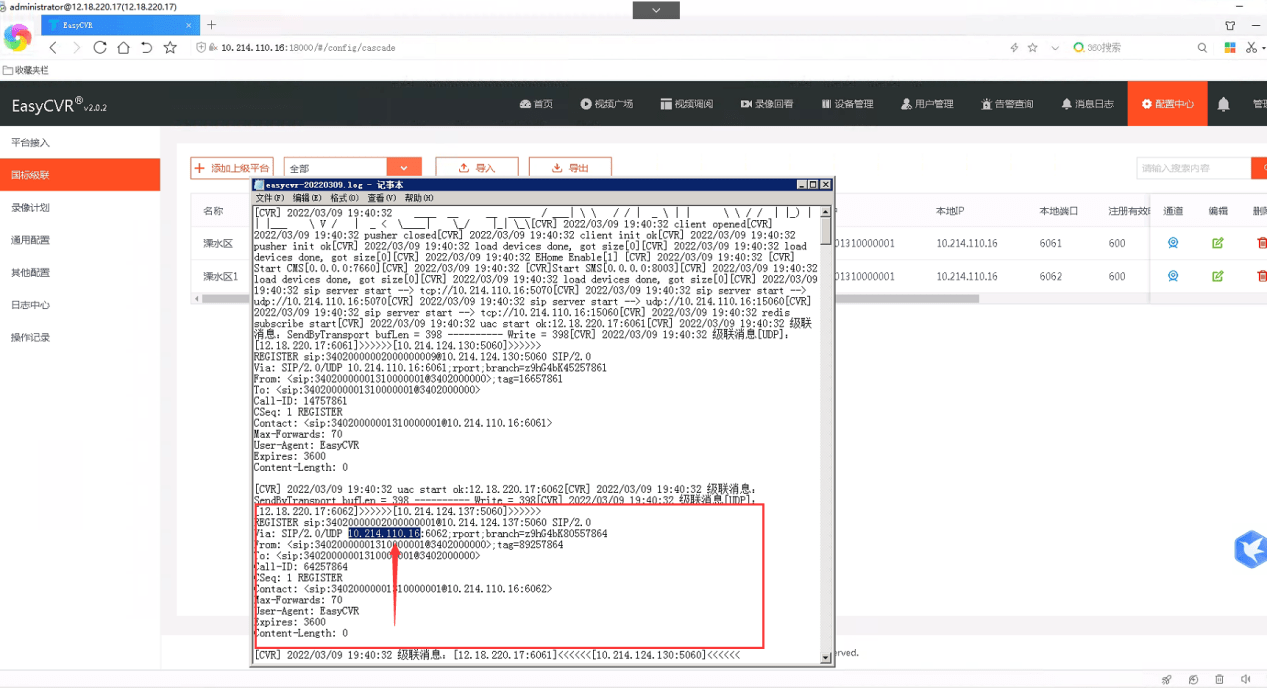Click Notepad scrollbar up arrow
Viewport: 1267px width, 688px height.
tap(826, 212)
